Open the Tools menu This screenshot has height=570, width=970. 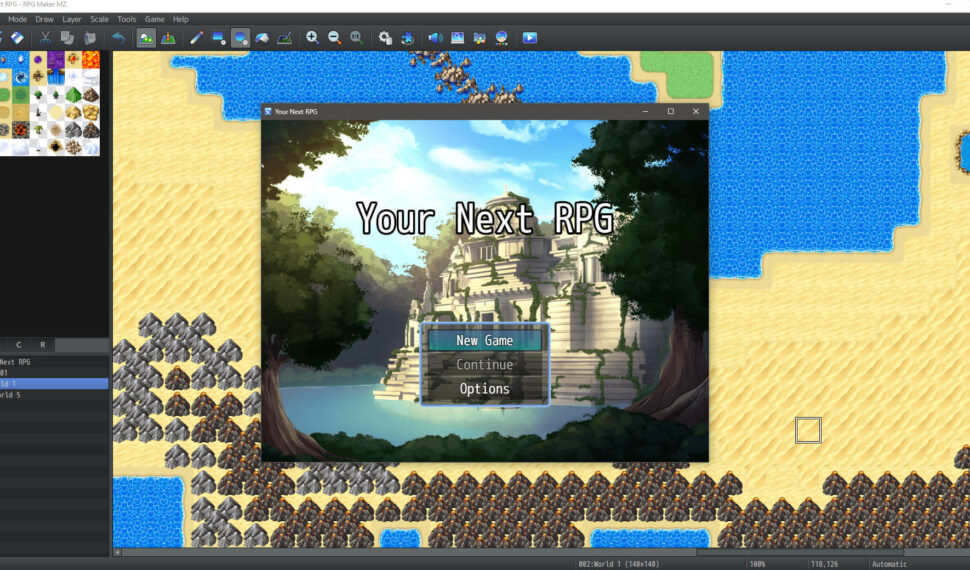tap(127, 19)
